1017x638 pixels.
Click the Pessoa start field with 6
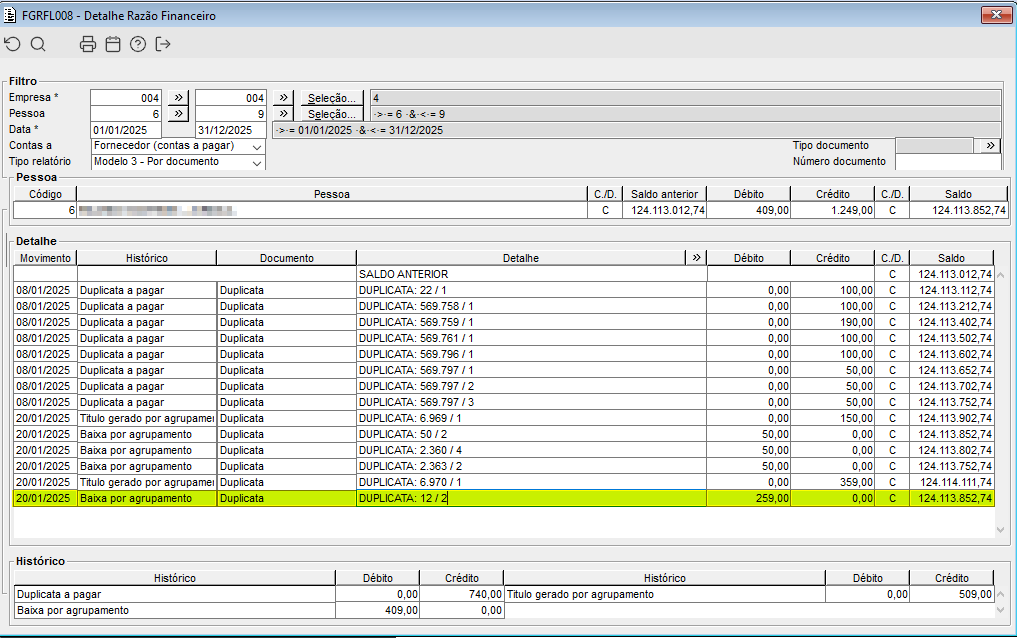pos(126,114)
